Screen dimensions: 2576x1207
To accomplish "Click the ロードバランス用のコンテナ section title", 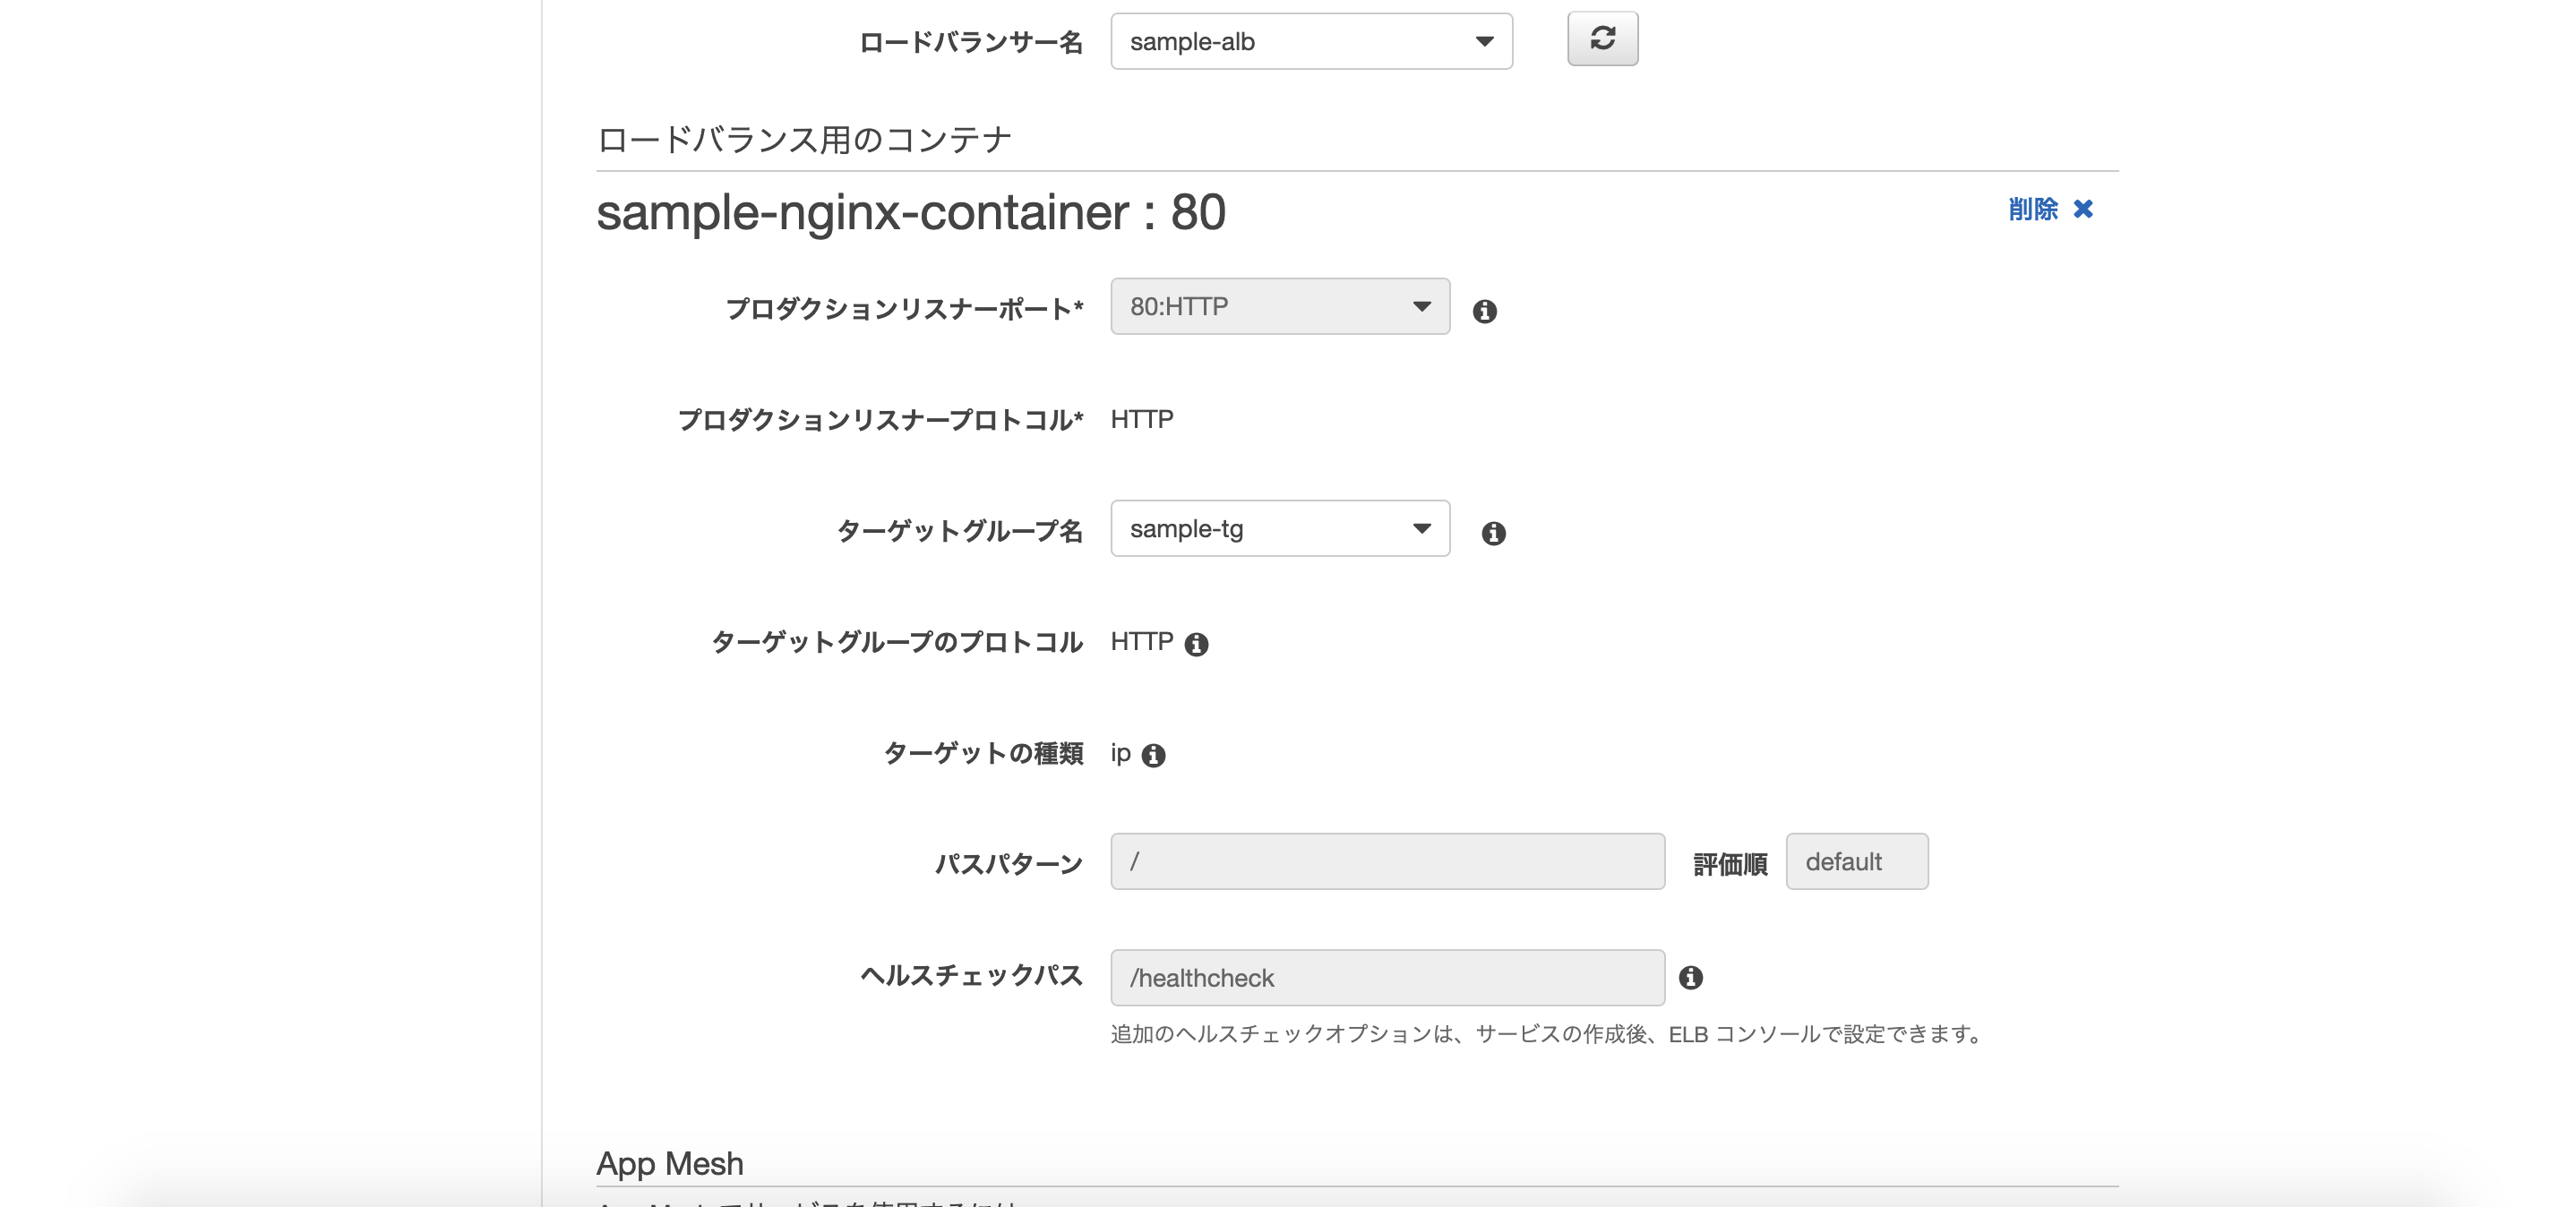I will pyautogui.click(x=803, y=140).
